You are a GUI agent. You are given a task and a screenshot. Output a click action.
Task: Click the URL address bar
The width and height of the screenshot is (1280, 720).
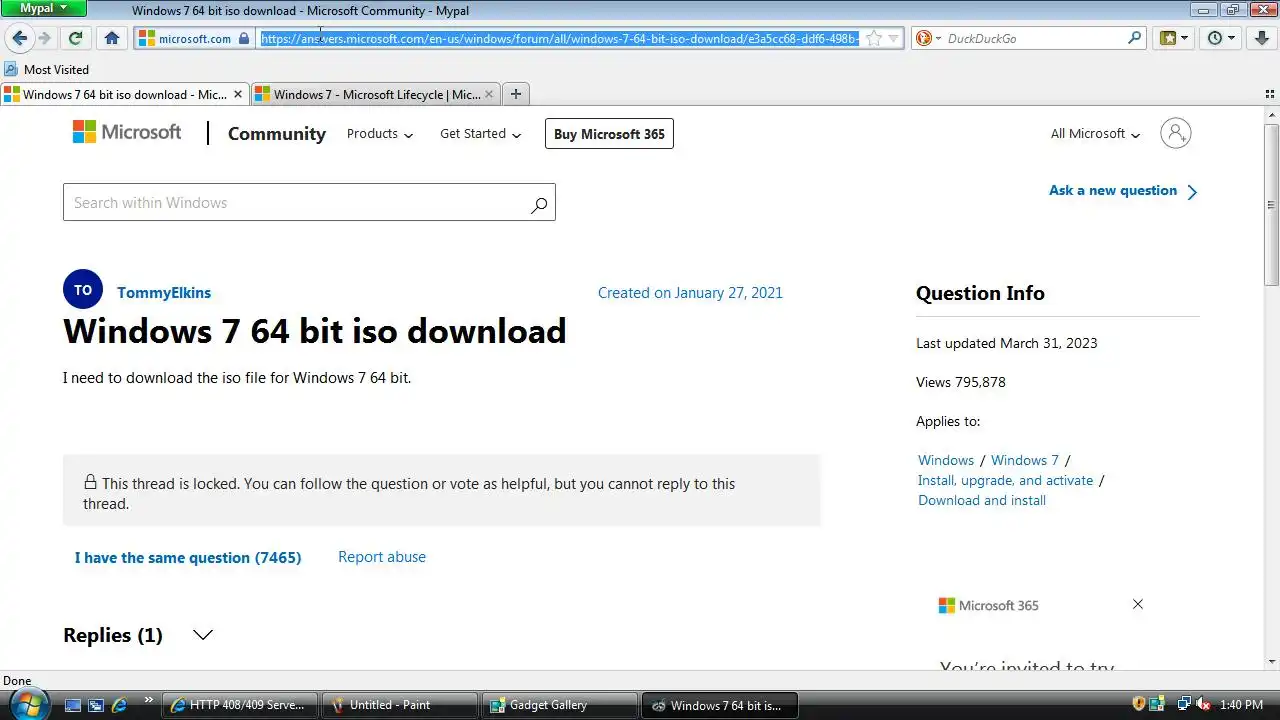pos(560,38)
